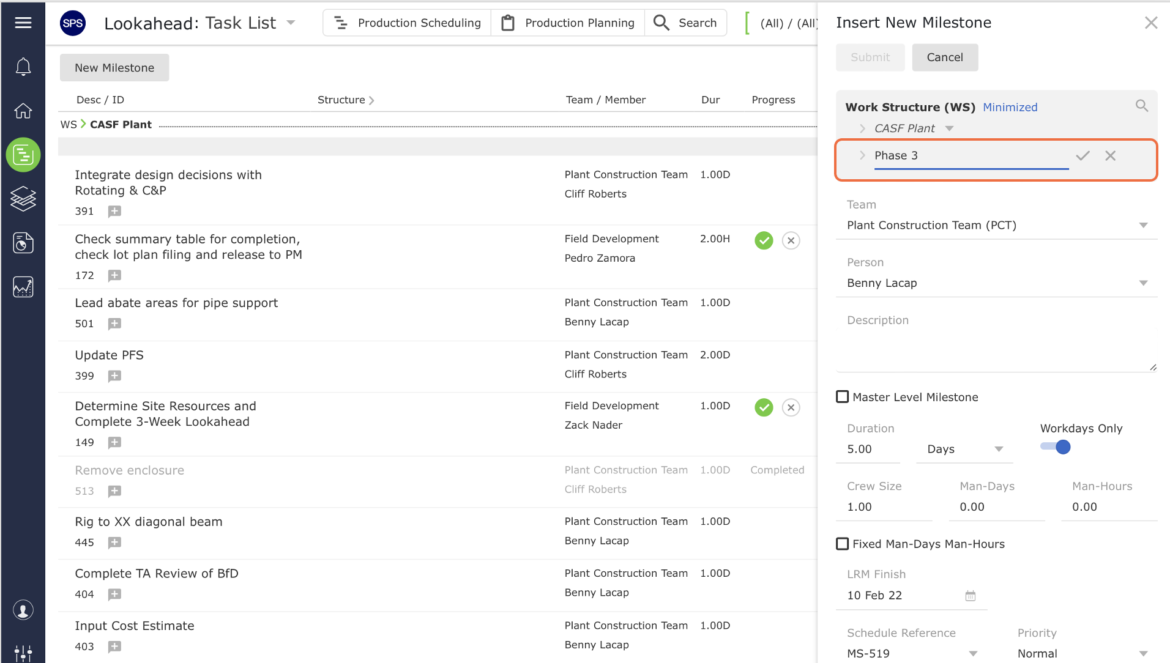Click the New Milestone button
The width and height of the screenshot is (1170, 663).
click(114, 67)
